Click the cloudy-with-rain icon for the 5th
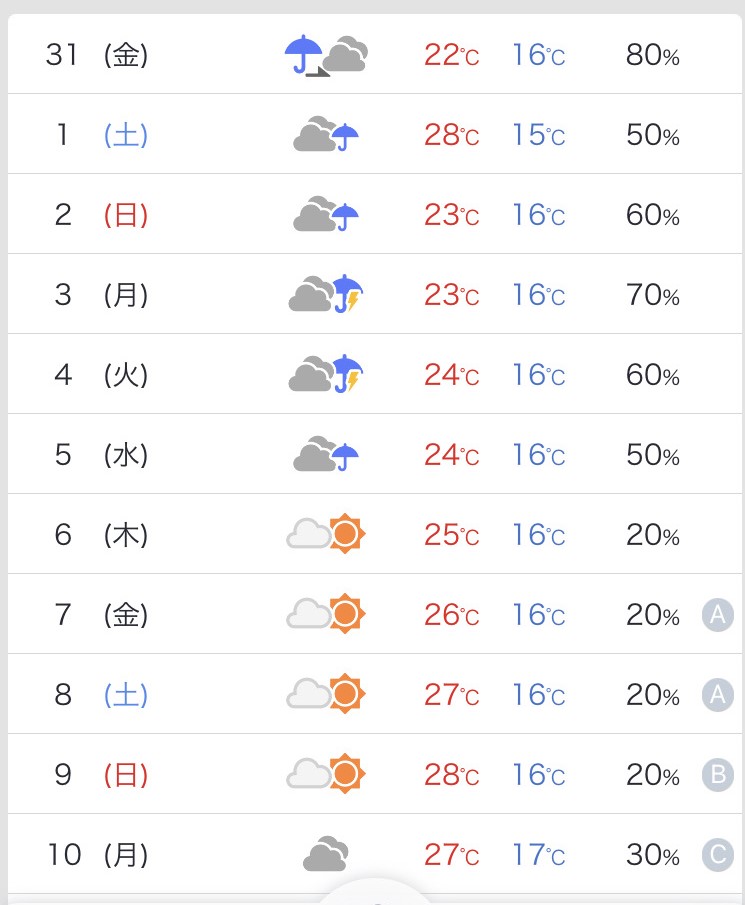 pos(326,454)
